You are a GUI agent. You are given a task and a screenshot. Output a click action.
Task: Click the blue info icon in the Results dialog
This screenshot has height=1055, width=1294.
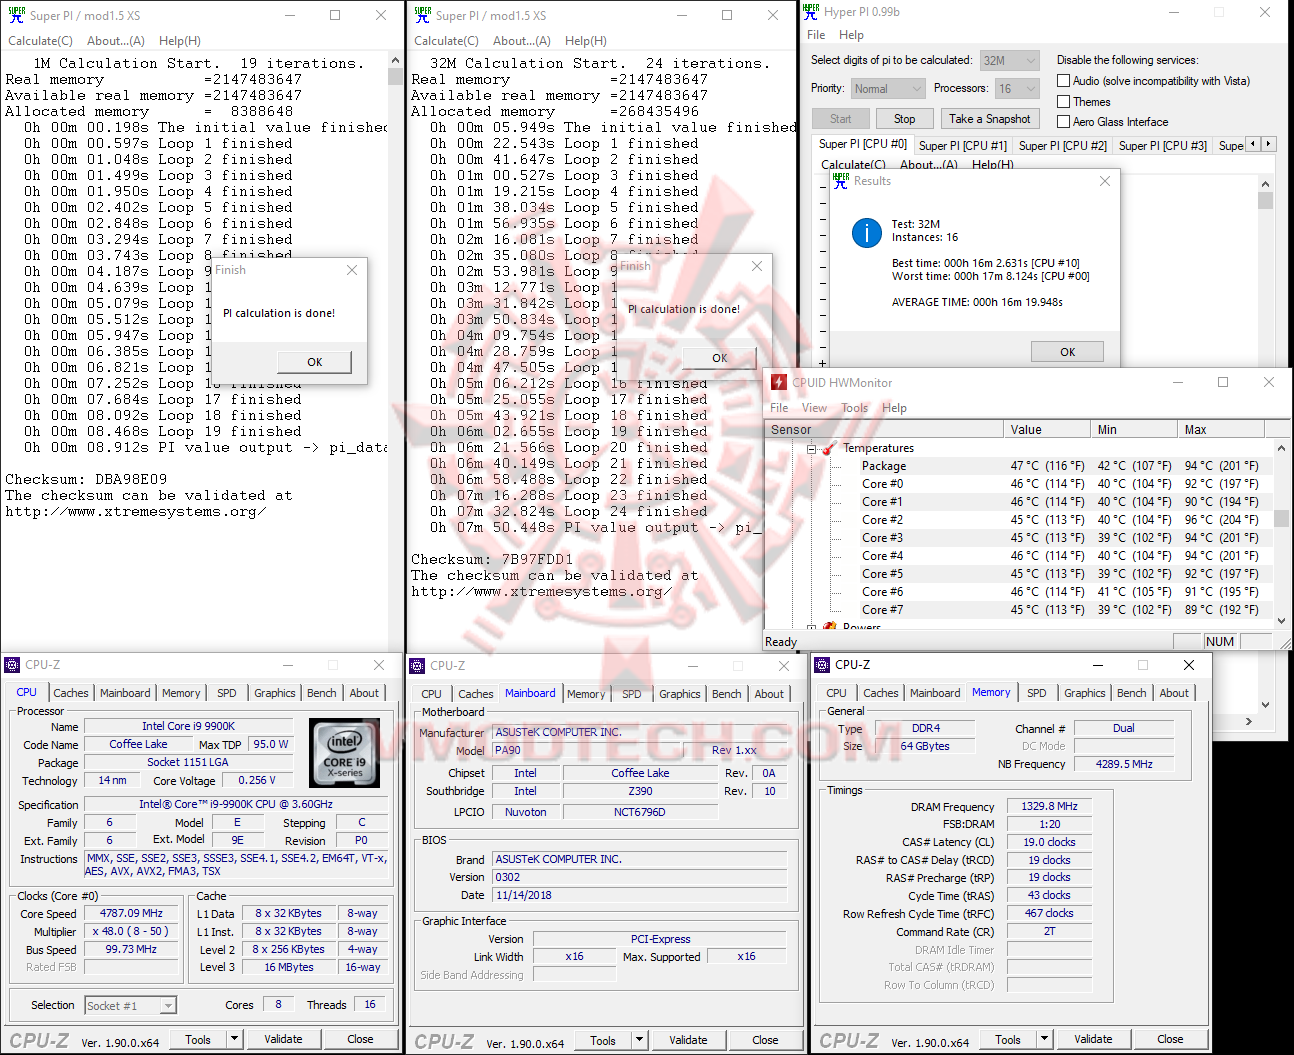[866, 233]
